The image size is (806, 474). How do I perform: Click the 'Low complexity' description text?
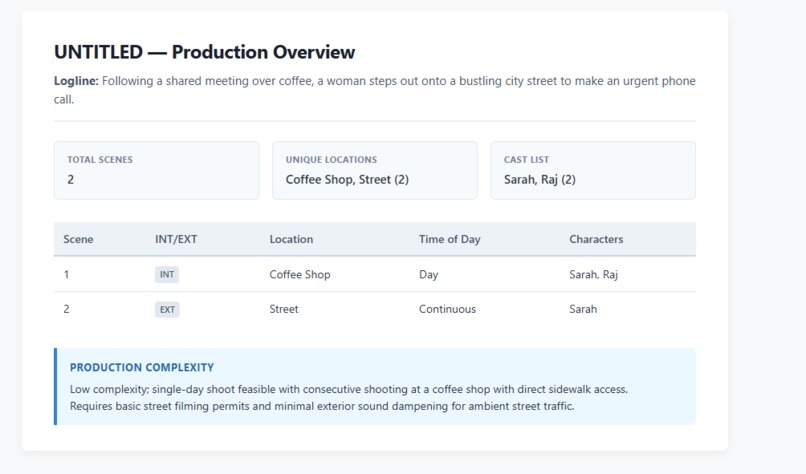coord(349,397)
